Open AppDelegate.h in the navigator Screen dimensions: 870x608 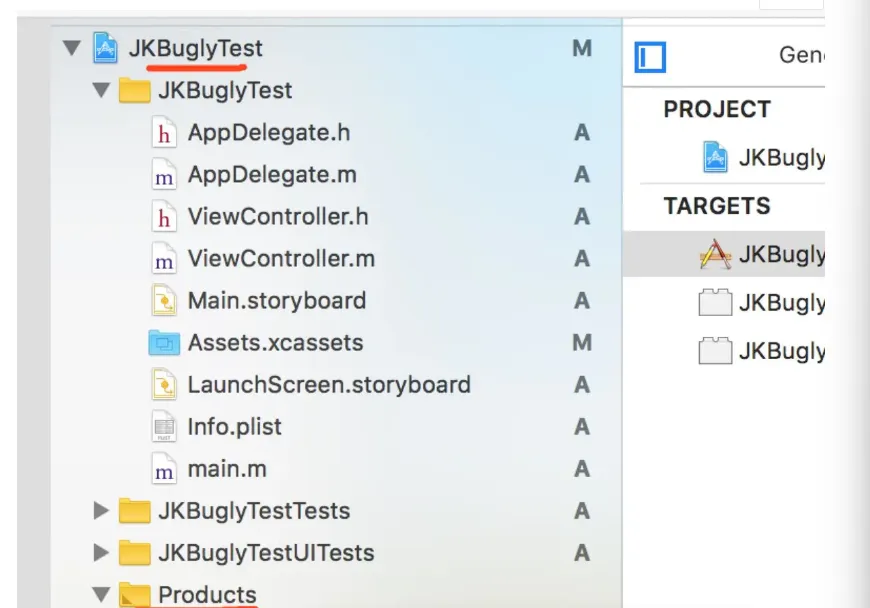pyautogui.click(x=336, y=133)
